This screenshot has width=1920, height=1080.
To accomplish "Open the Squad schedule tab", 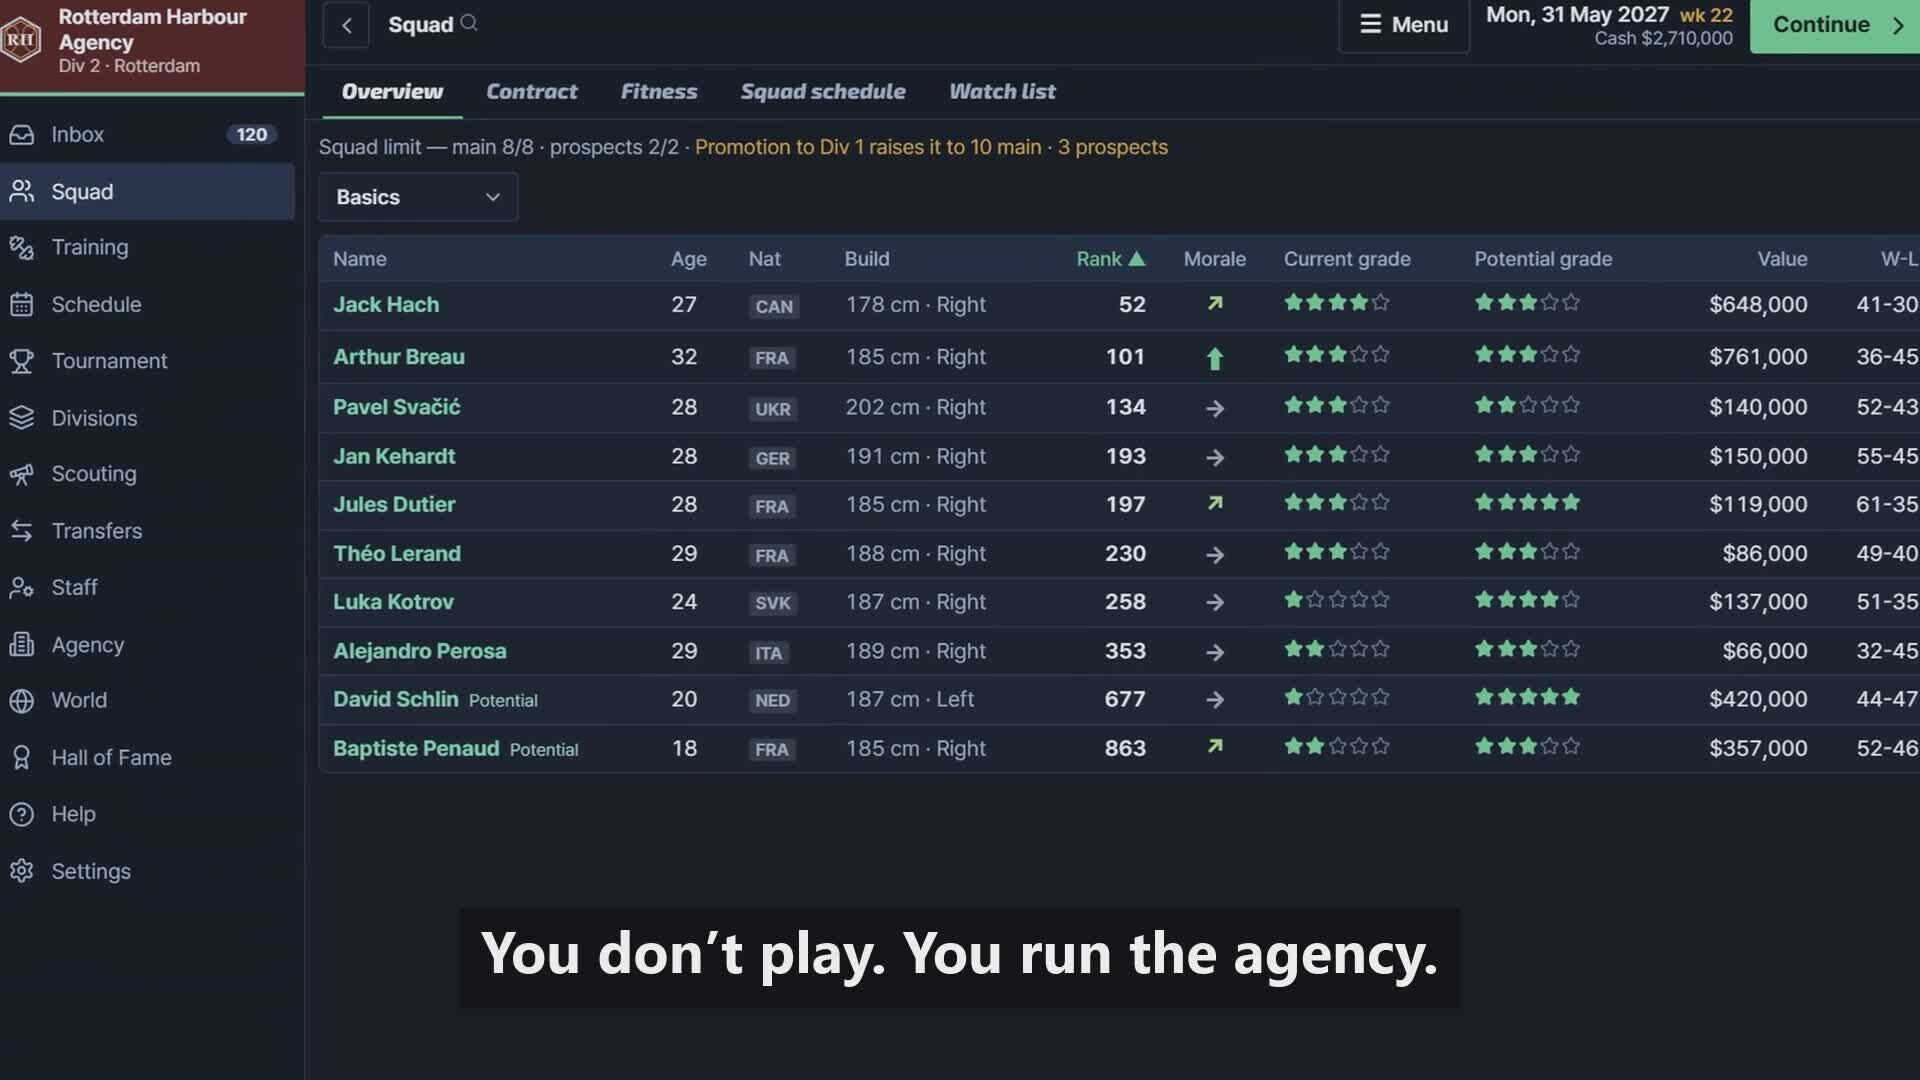I will pos(823,91).
